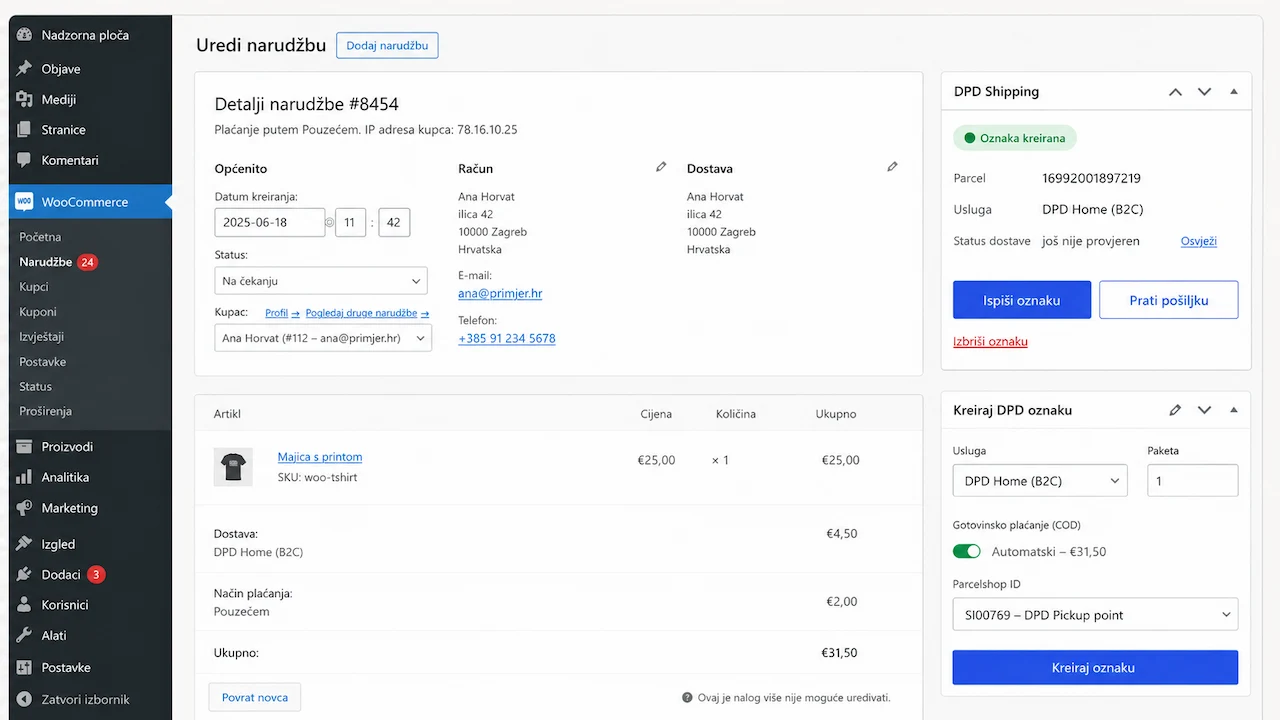Screen dimensions: 1280x720
Task: Click the Zatvori izbornik collapse arrow icon
Action: [x=25, y=700]
